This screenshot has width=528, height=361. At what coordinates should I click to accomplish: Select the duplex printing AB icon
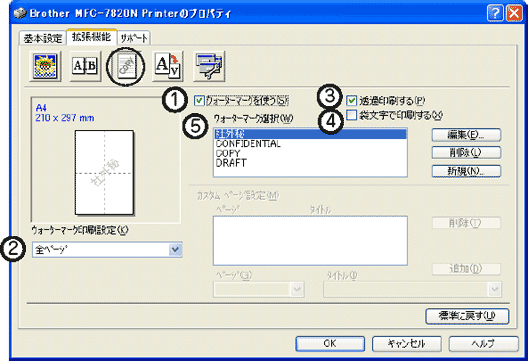click(x=85, y=66)
